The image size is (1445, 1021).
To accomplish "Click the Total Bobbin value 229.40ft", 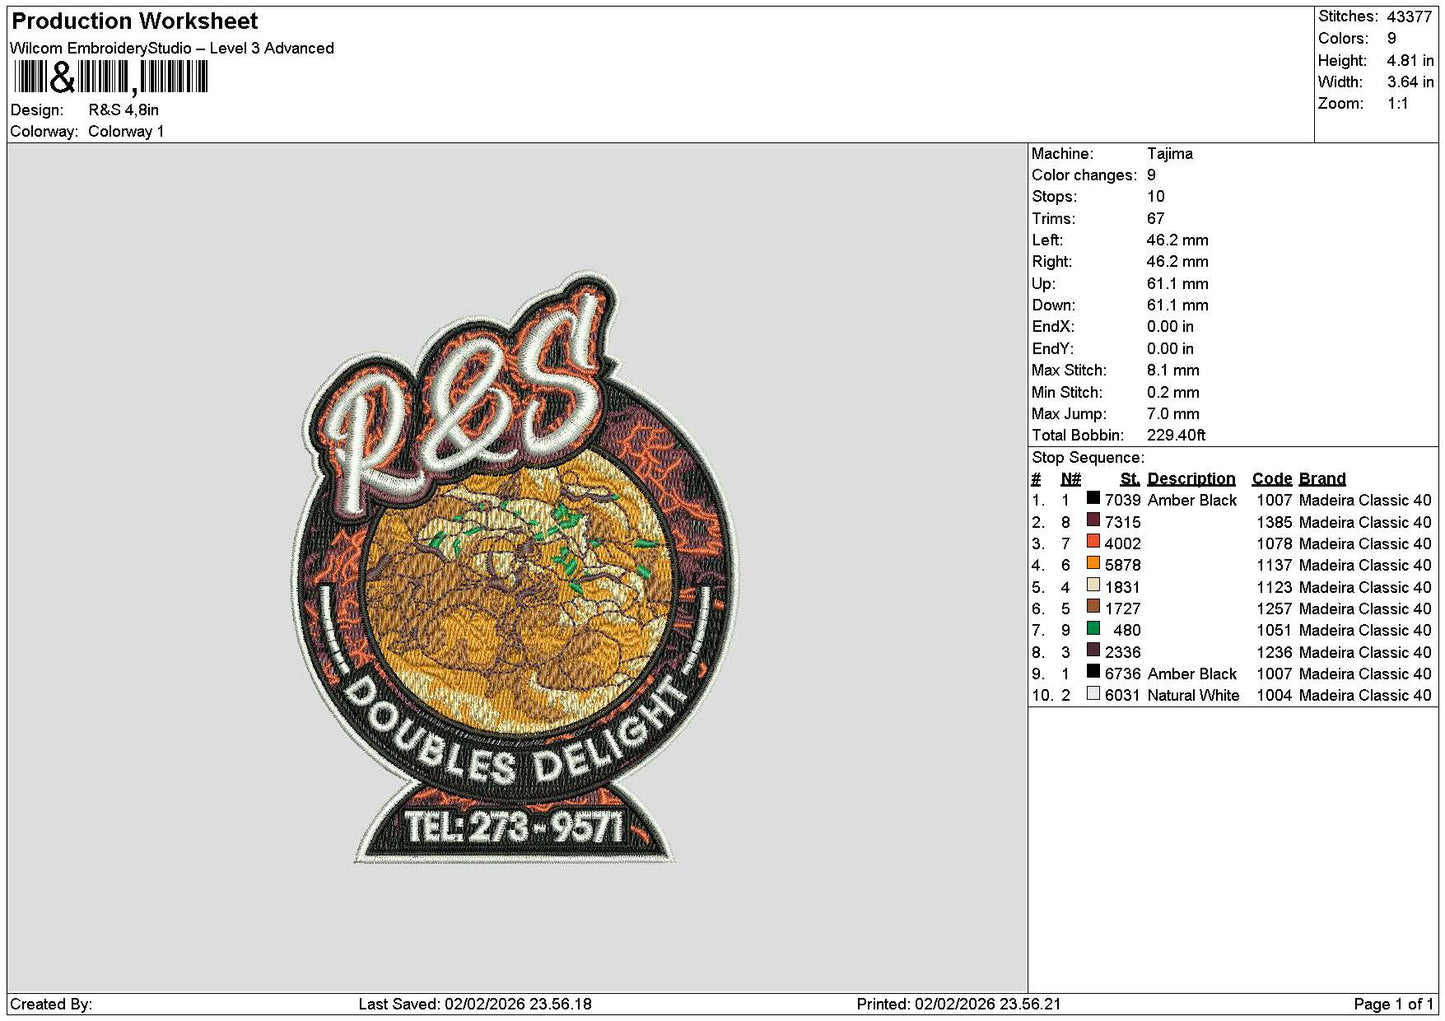I will (1175, 435).
